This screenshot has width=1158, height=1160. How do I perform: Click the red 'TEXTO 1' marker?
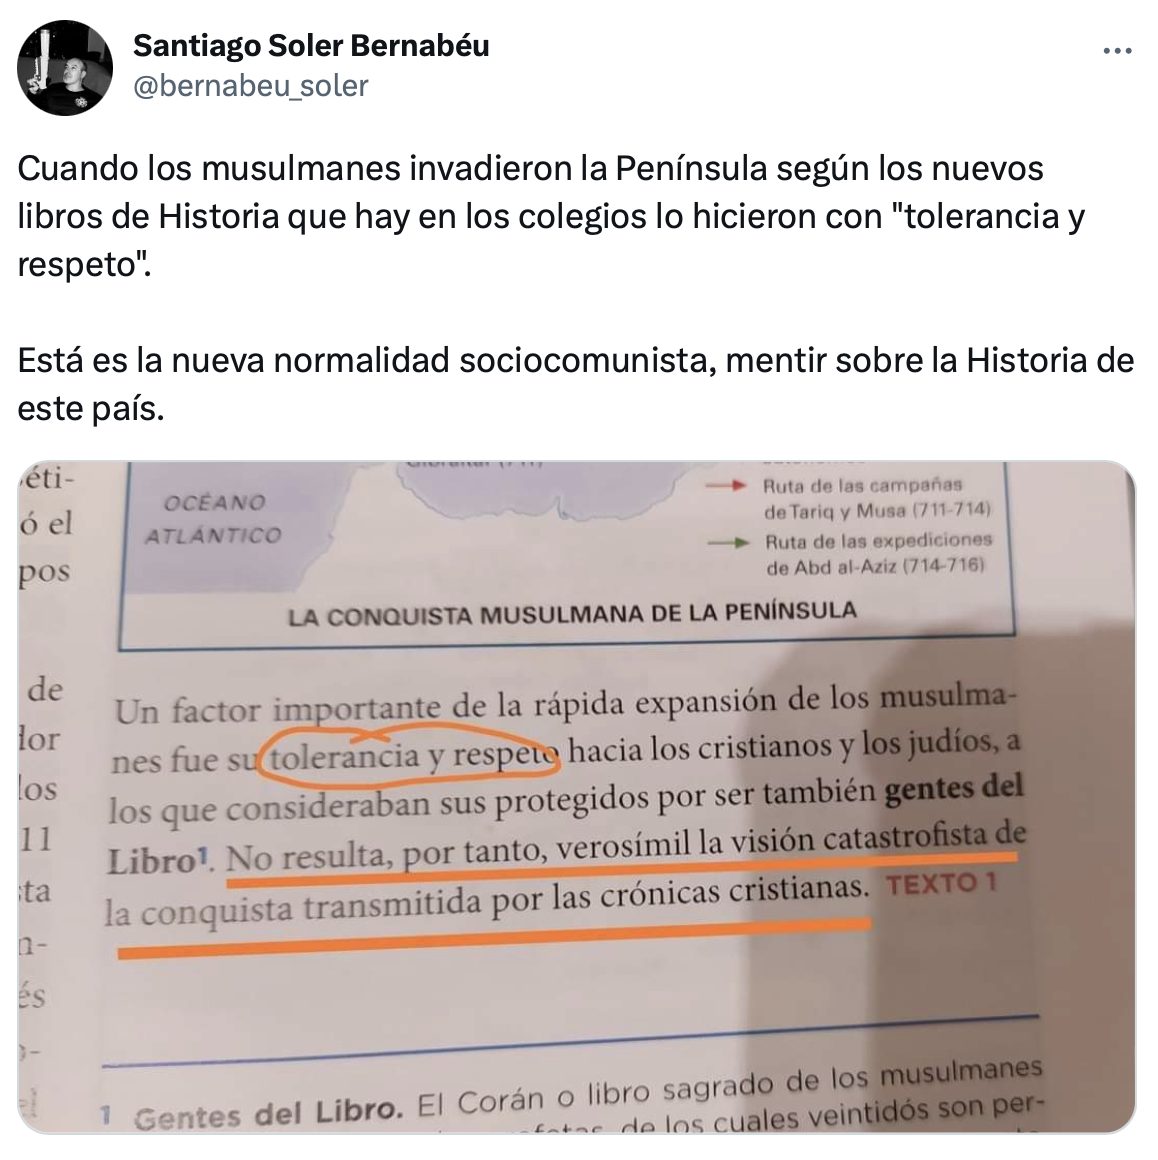point(940,884)
